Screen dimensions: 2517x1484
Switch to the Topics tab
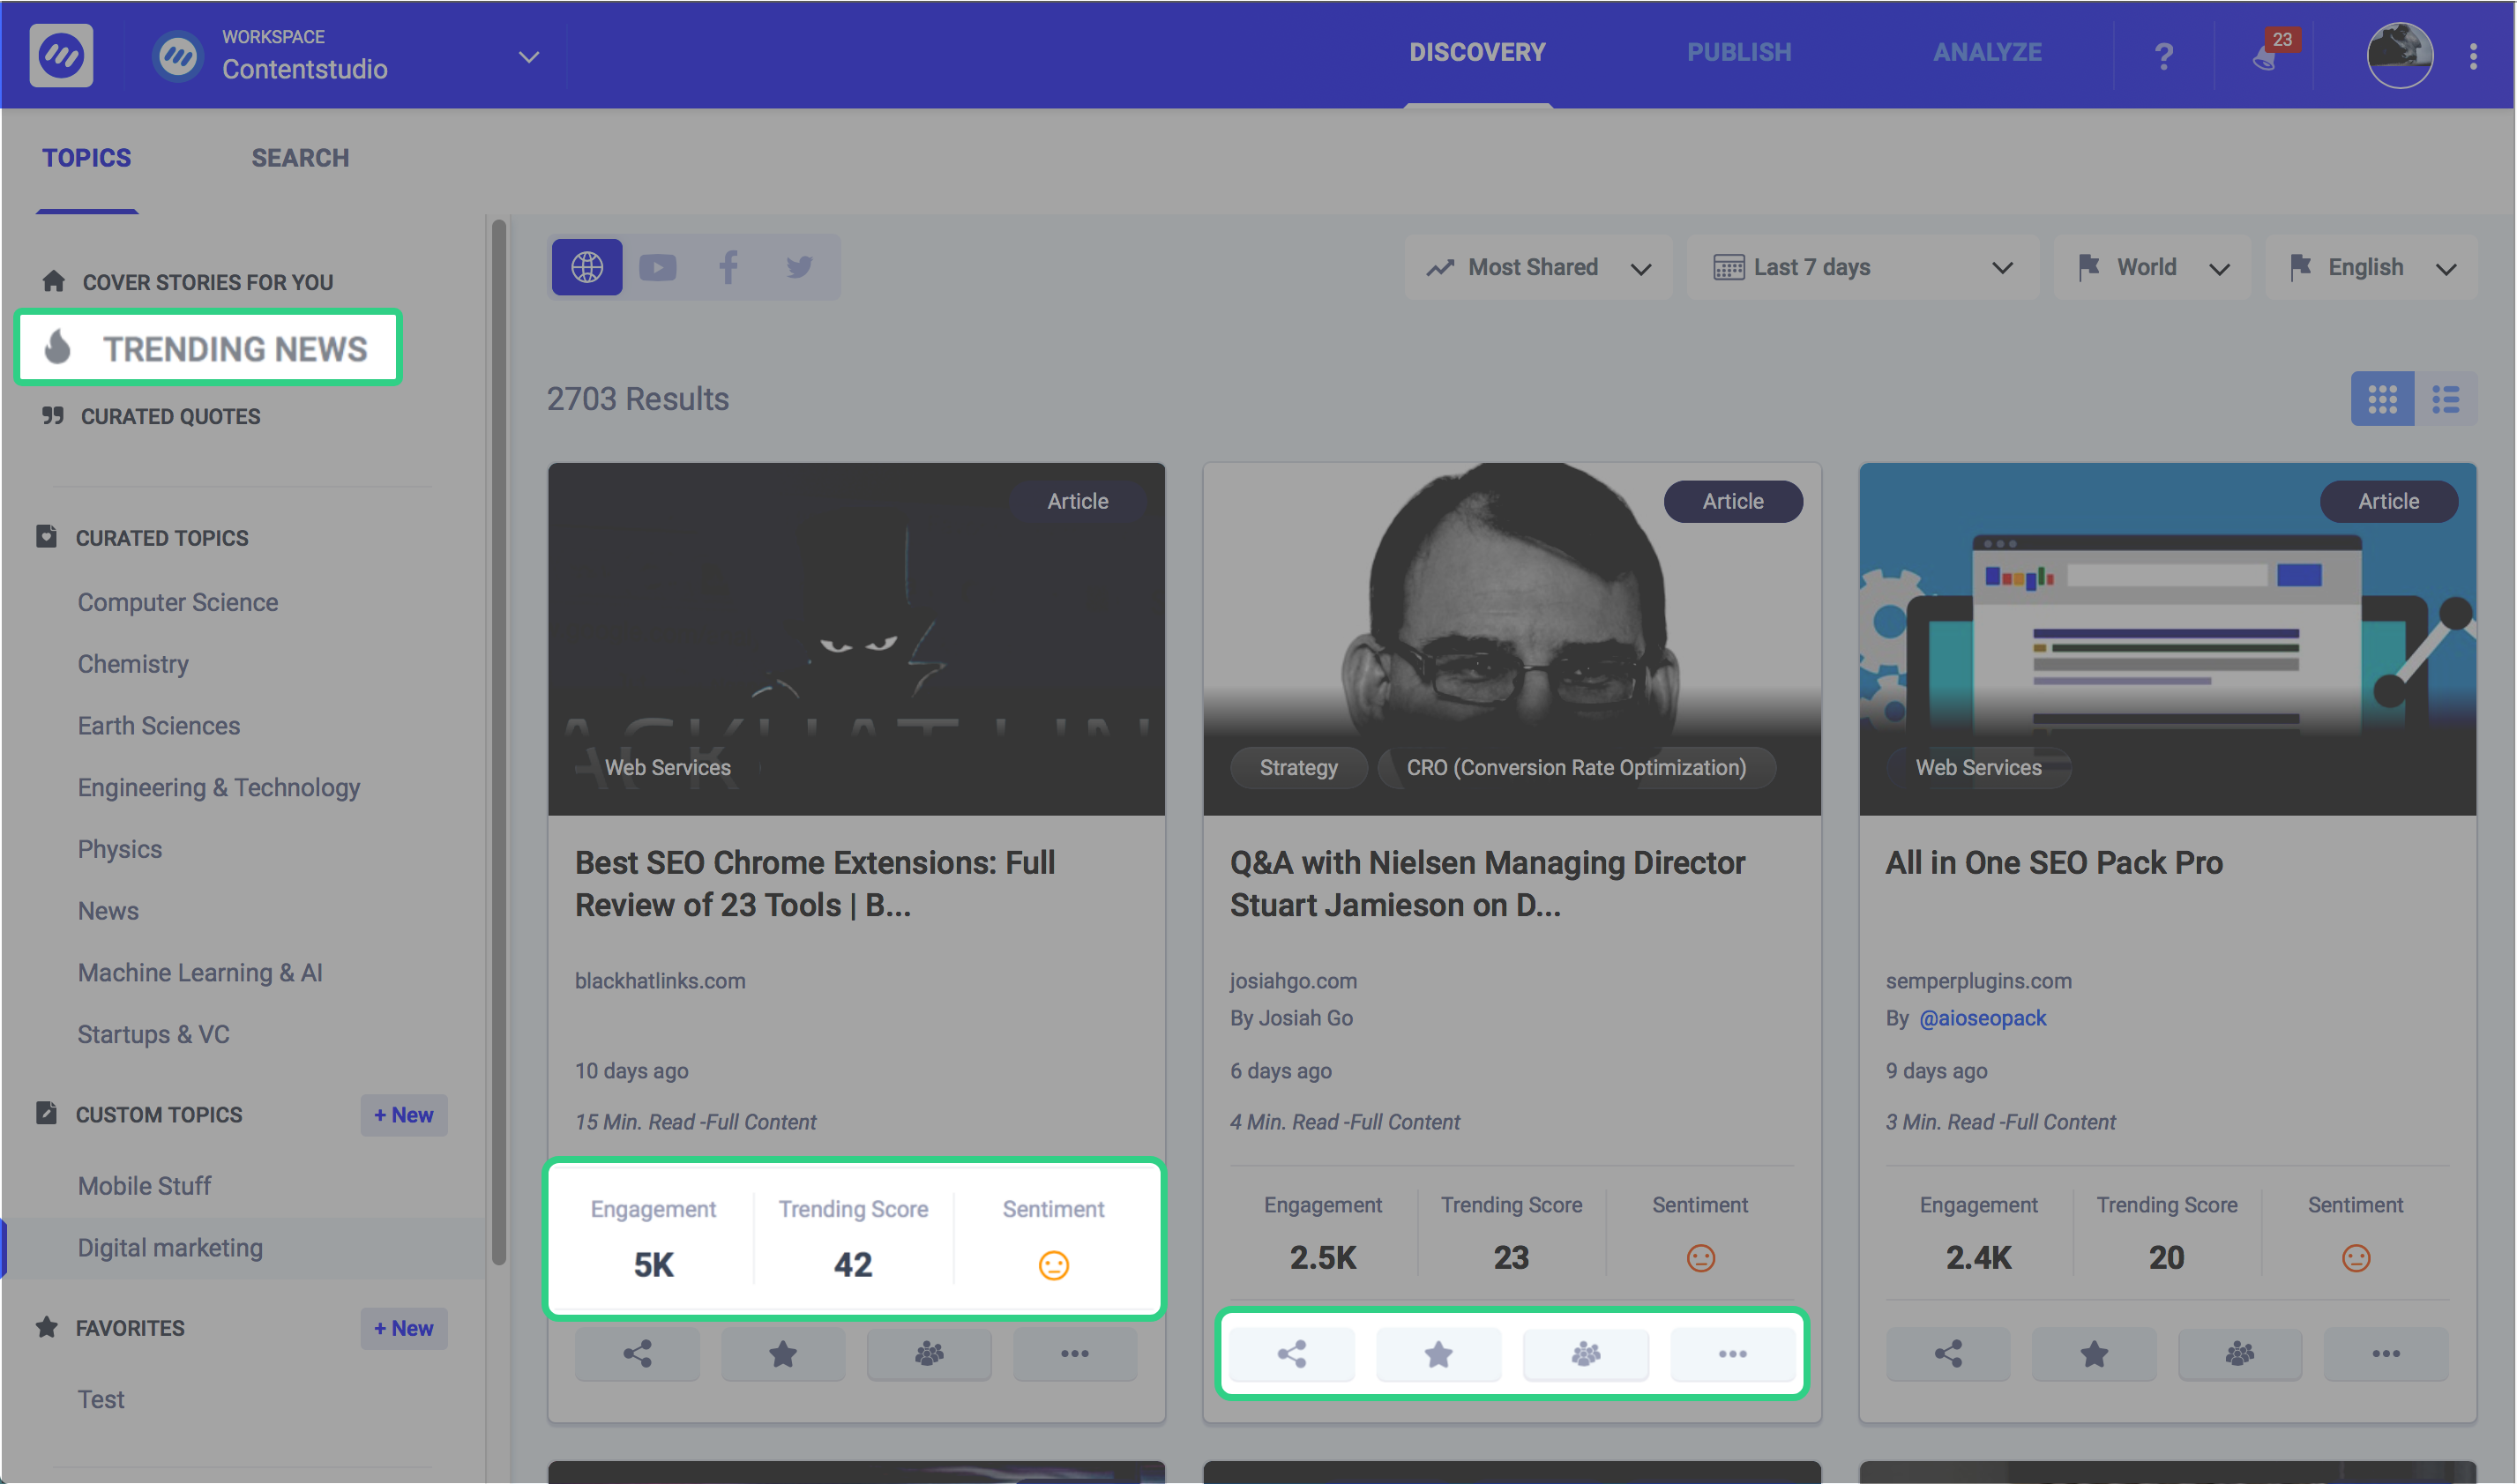click(x=86, y=158)
